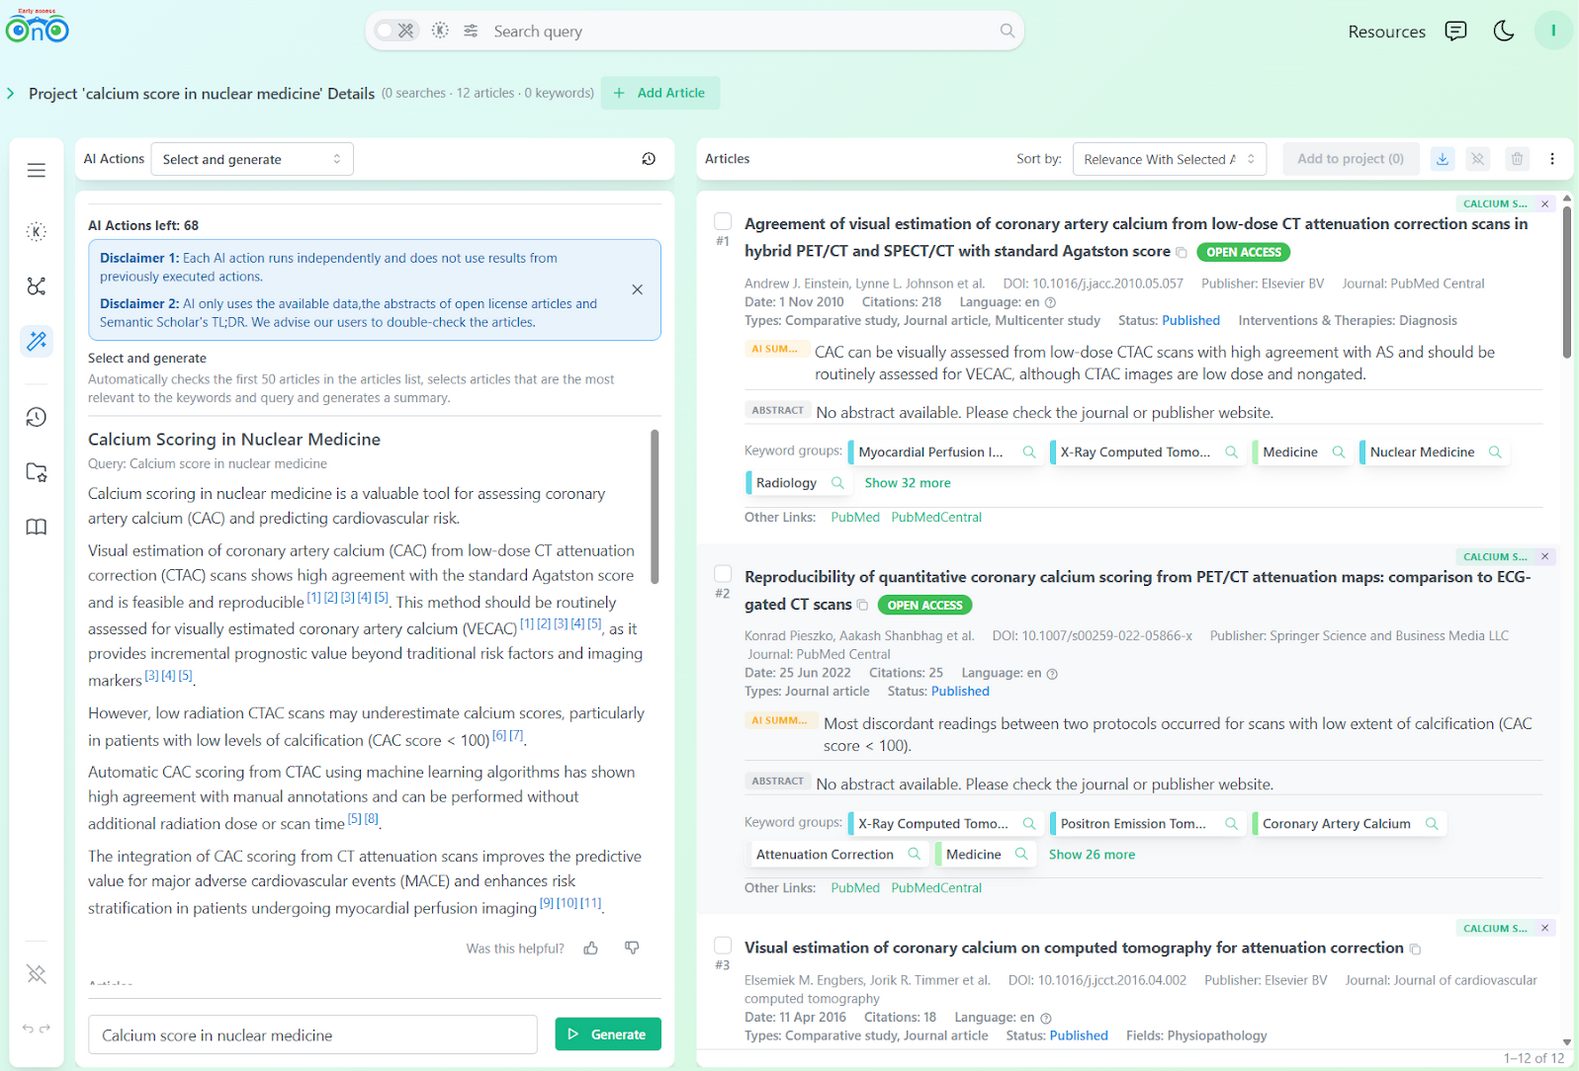Open search history sidebar icon
The width and height of the screenshot is (1579, 1071).
tap(36, 417)
